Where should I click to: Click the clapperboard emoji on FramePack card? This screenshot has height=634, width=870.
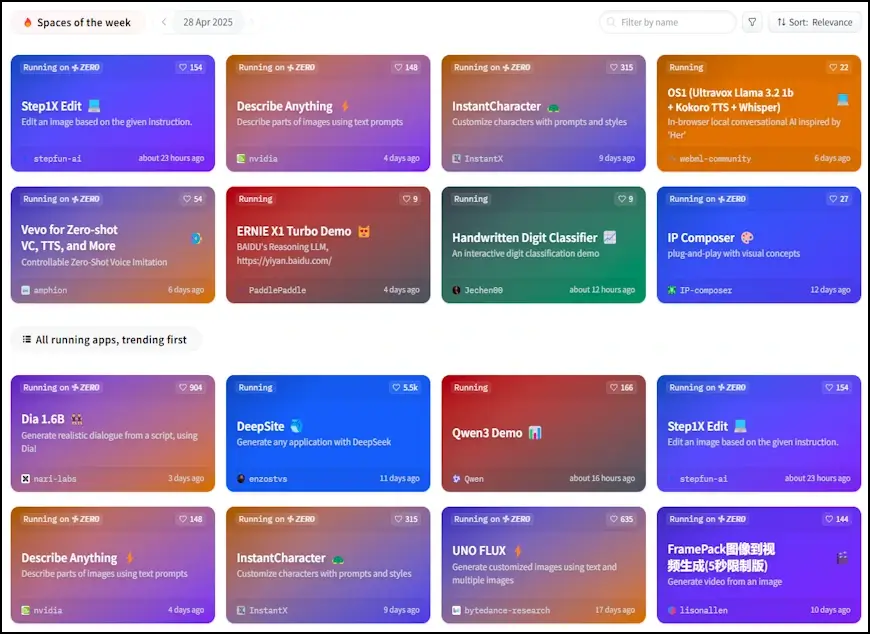(842, 557)
